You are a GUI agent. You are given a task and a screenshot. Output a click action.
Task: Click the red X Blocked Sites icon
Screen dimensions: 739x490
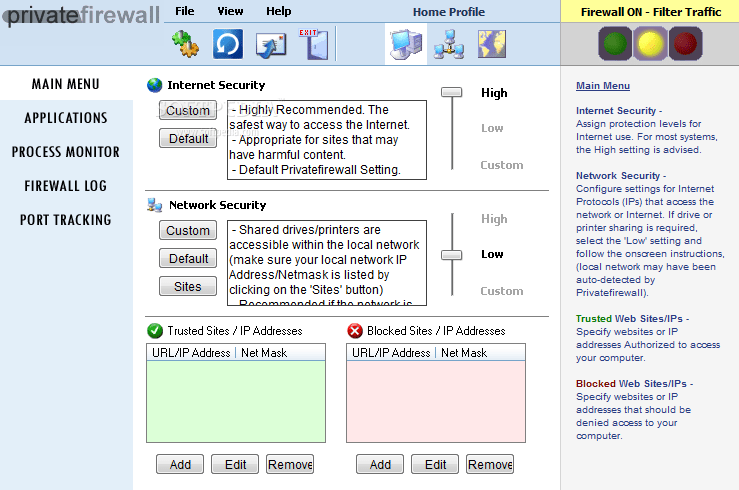point(355,331)
